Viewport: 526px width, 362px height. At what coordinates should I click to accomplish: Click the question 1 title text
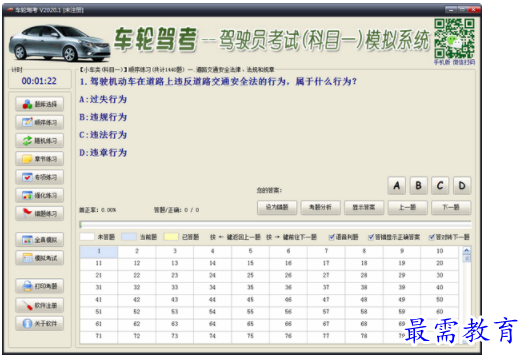[218, 82]
